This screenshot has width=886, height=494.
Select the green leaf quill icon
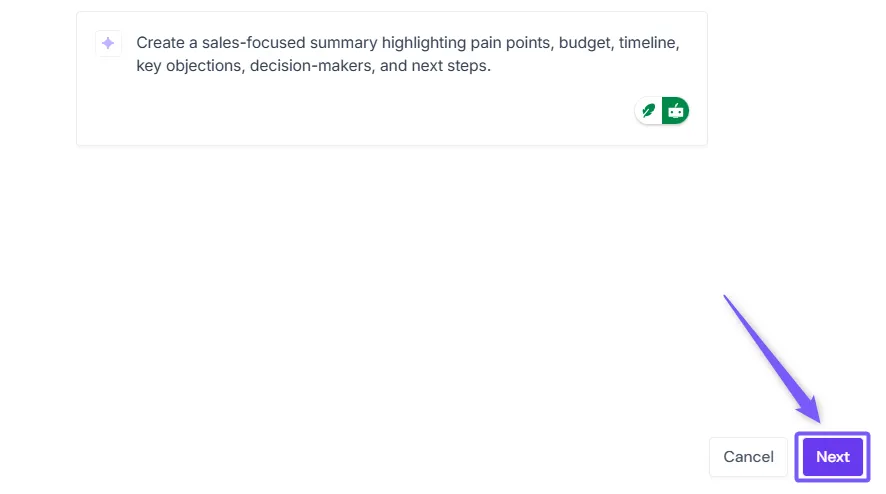649,111
